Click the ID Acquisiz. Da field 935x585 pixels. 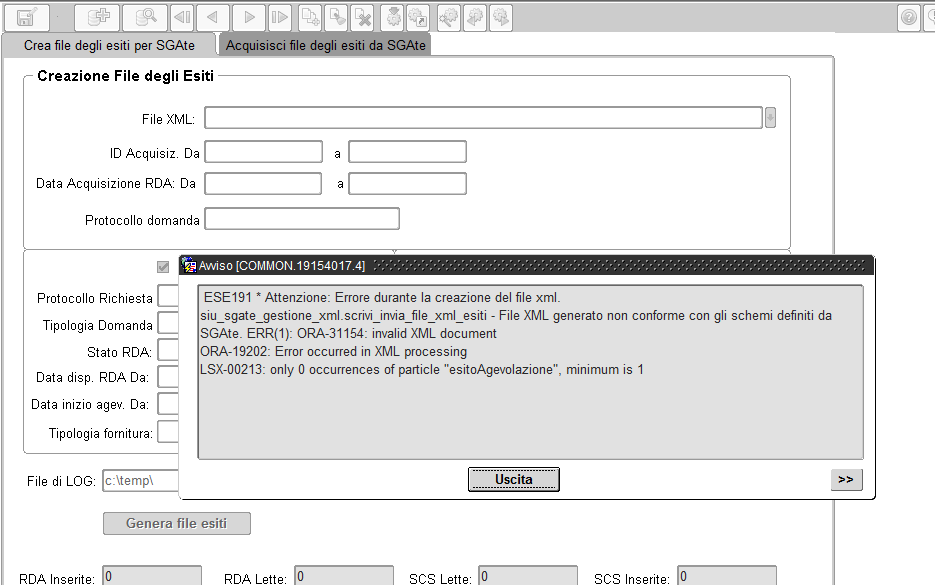(x=264, y=152)
